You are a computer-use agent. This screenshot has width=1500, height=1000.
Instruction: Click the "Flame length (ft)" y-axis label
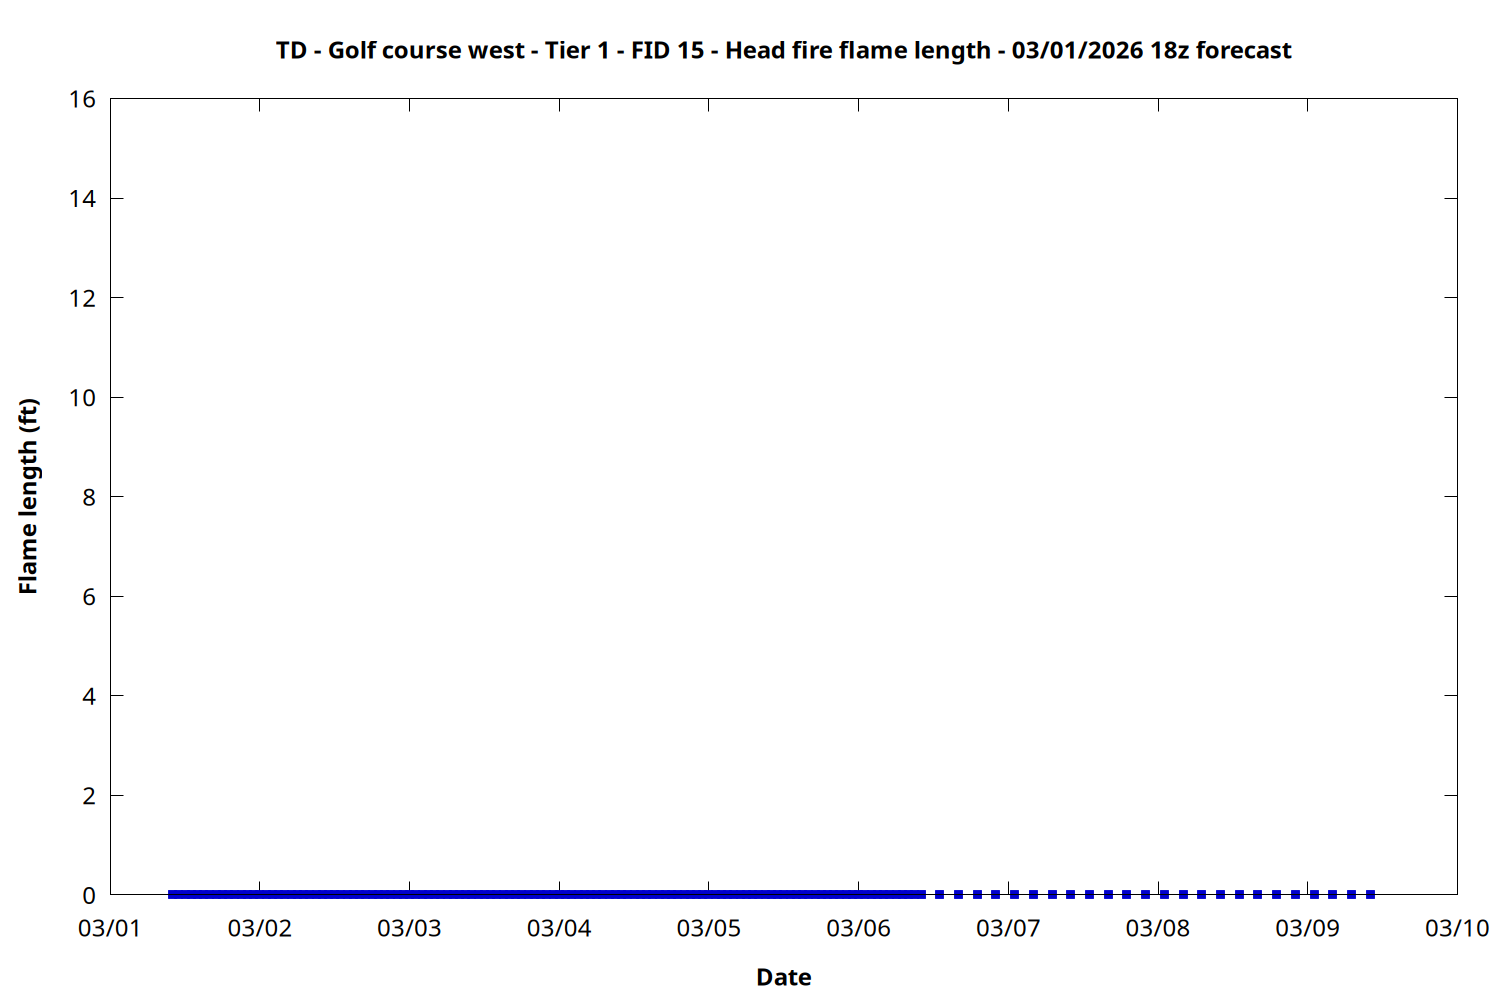28,496
